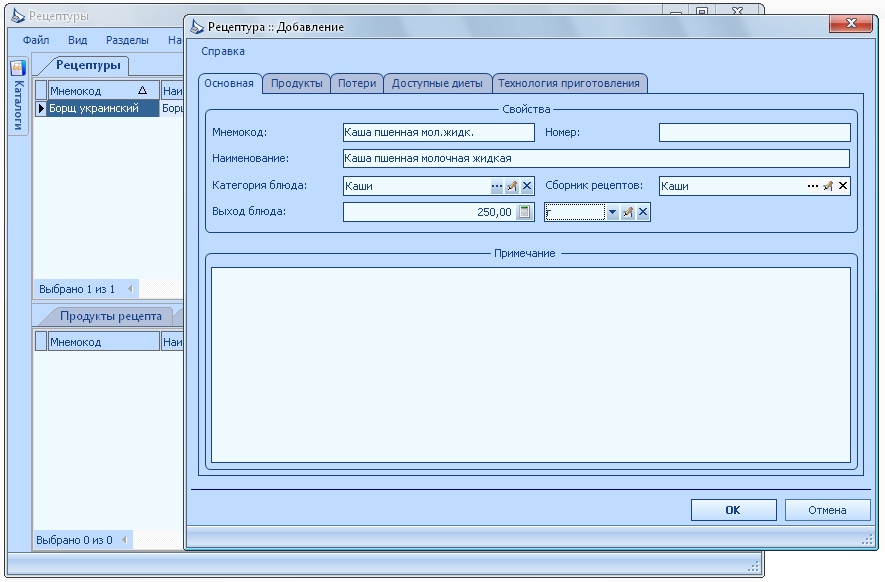Focus the Мнемокод input field
The height and width of the screenshot is (582, 885).
(439, 133)
